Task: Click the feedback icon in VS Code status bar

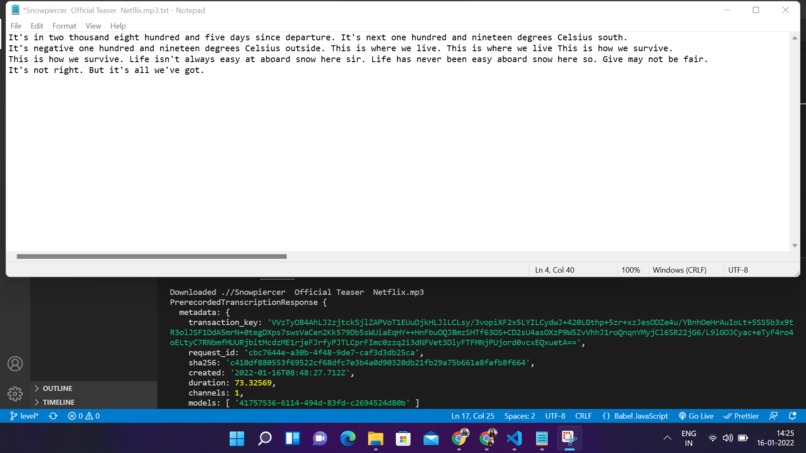Action: tap(773, 416)
